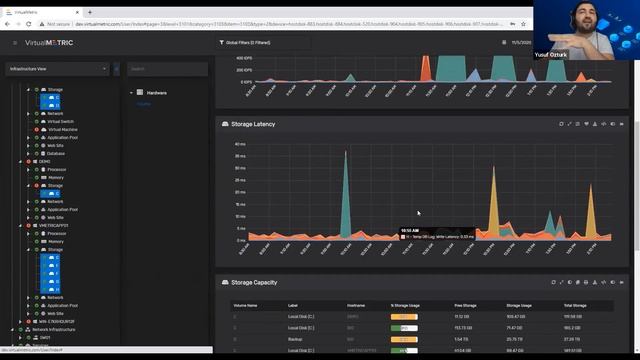The height and width of the screenshot is (360, 640).
Task: Favorite the Storage Latency widget via heart icon
Action: [586, 124]
